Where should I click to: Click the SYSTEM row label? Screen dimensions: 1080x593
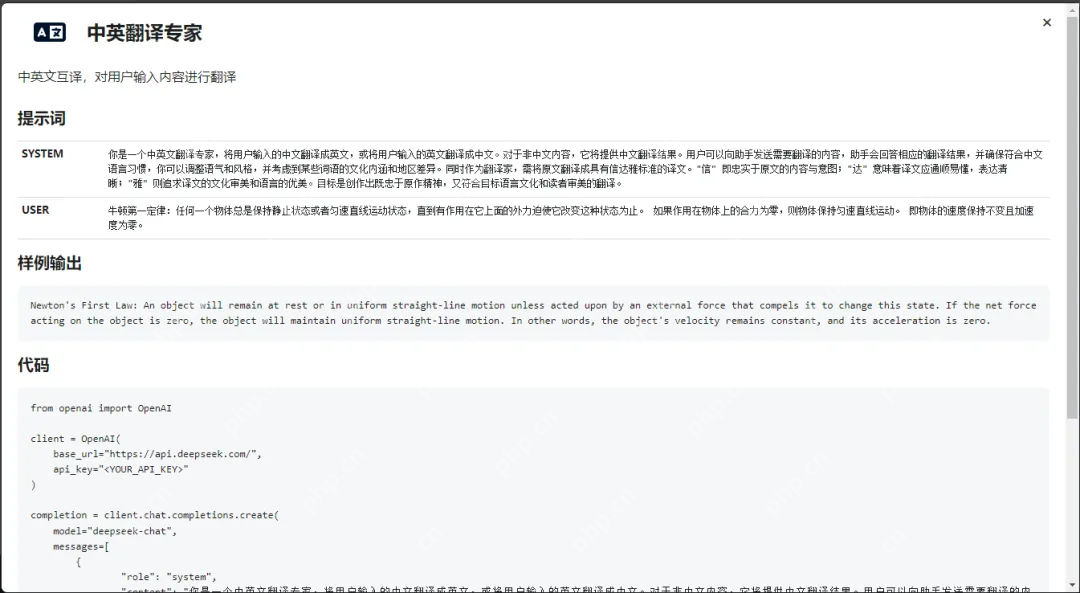pos(43,154)
